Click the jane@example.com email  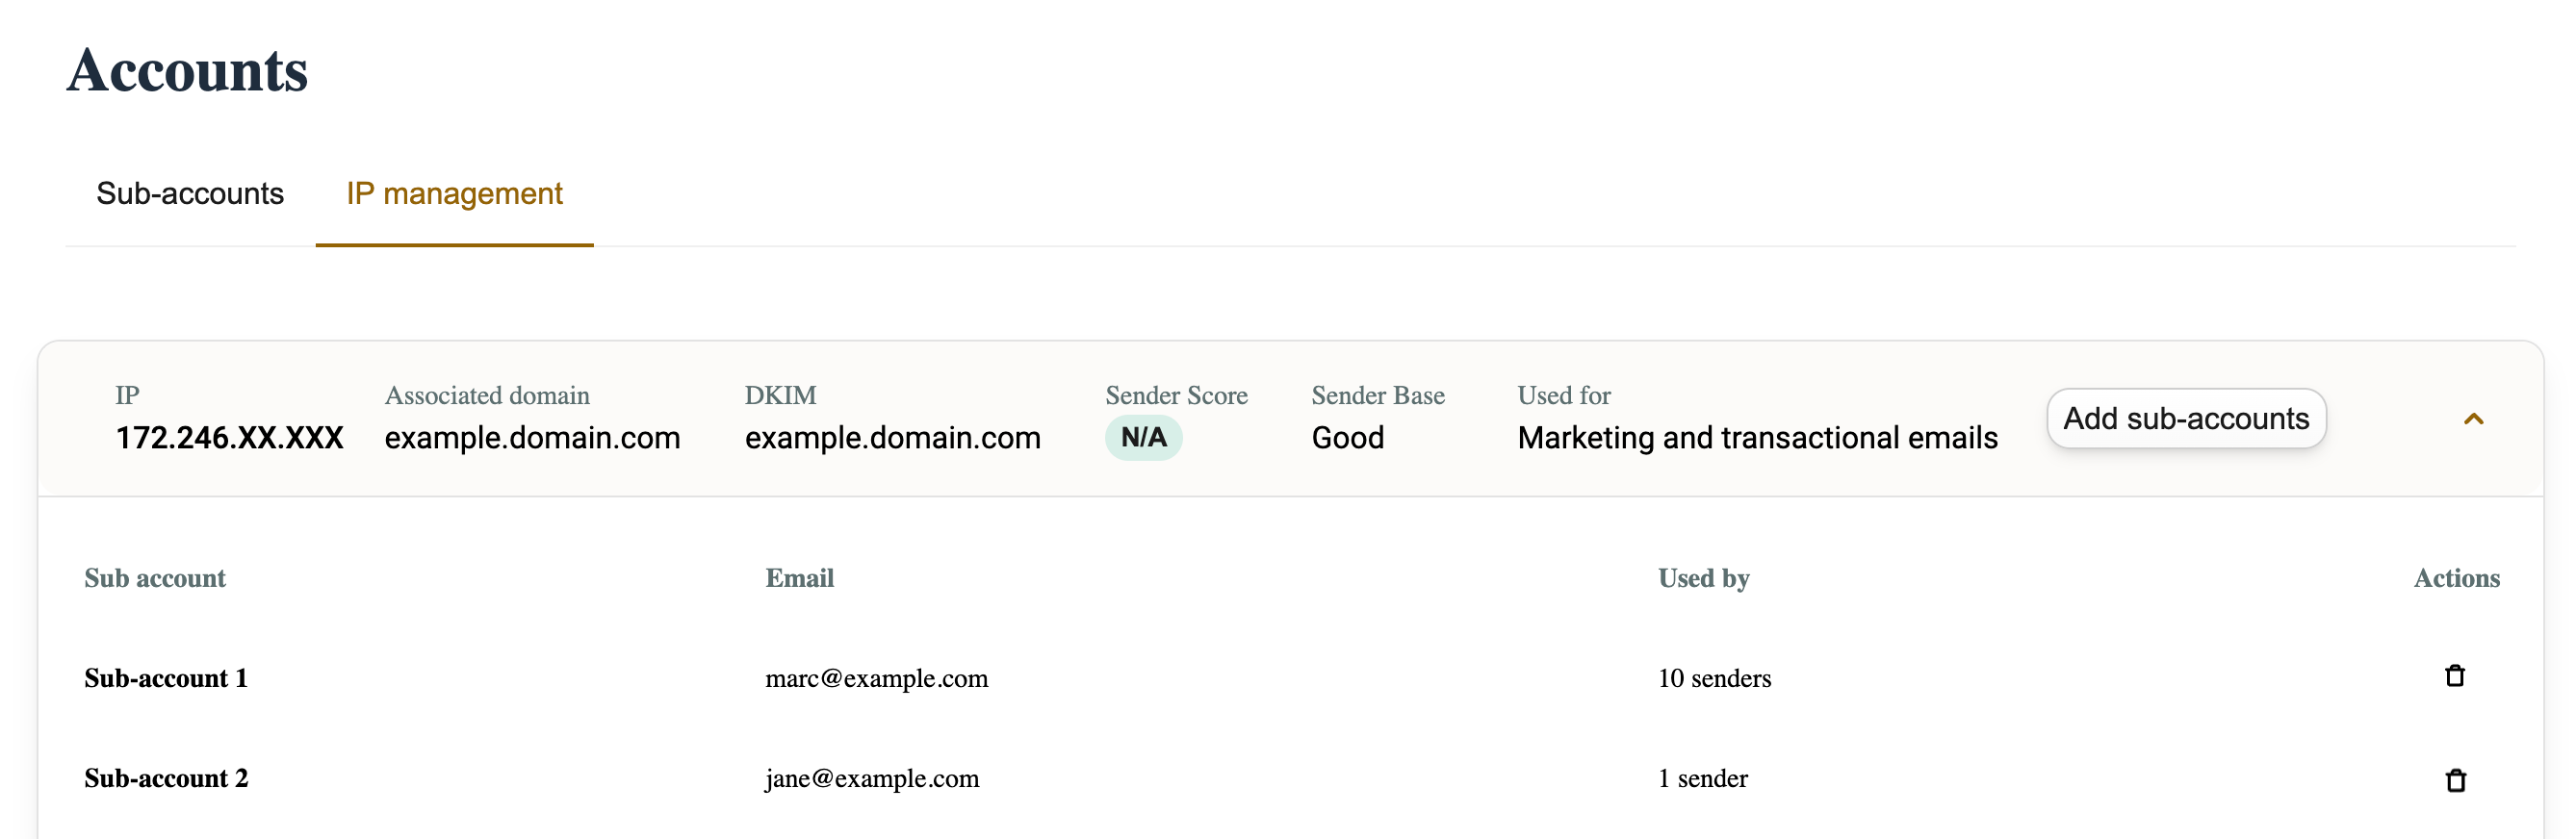[x=872, y=778]
